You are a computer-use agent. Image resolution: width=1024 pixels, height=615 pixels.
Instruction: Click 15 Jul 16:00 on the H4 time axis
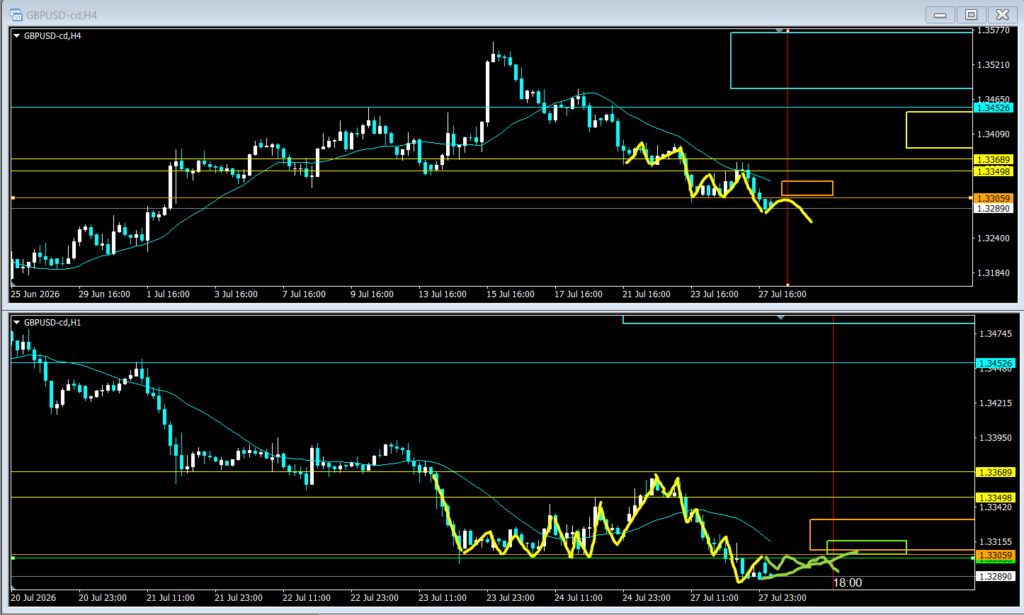pyautogui.click(x=510, y=294)
